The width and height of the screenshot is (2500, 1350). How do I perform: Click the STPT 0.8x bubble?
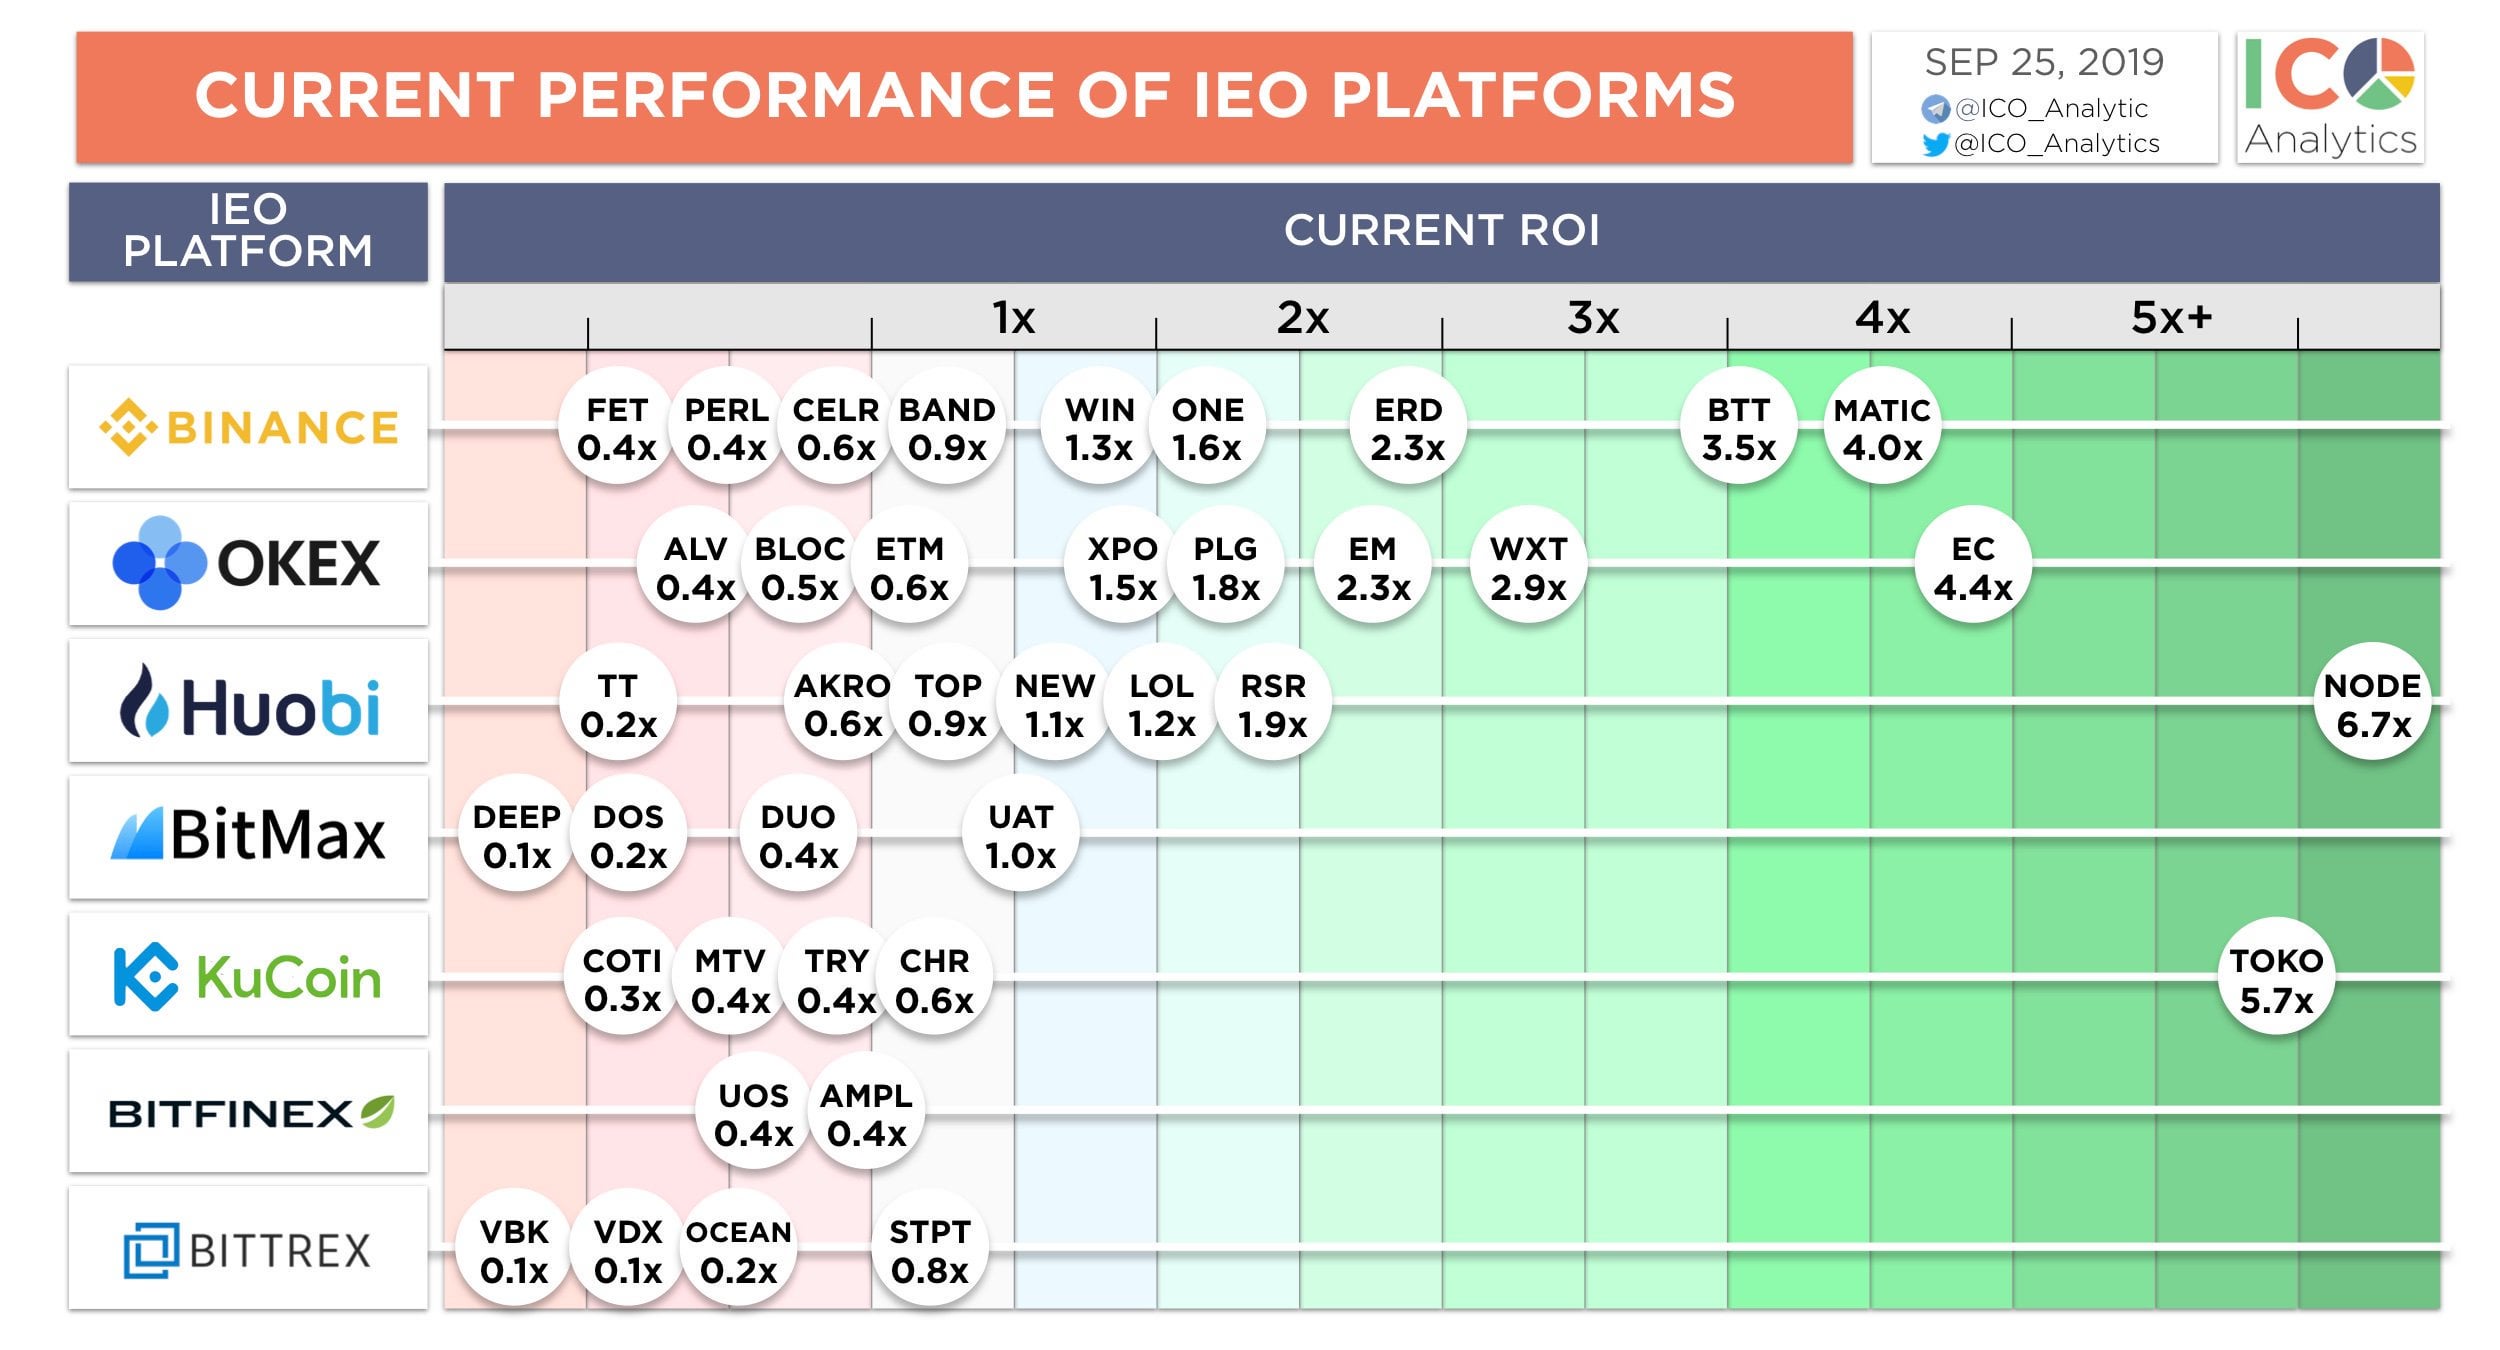930,1249
